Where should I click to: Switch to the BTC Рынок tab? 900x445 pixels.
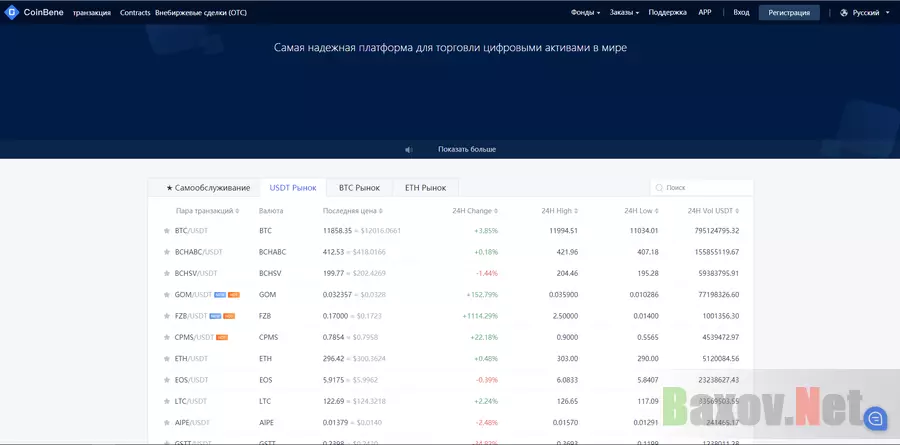click(x=359, y=188)
